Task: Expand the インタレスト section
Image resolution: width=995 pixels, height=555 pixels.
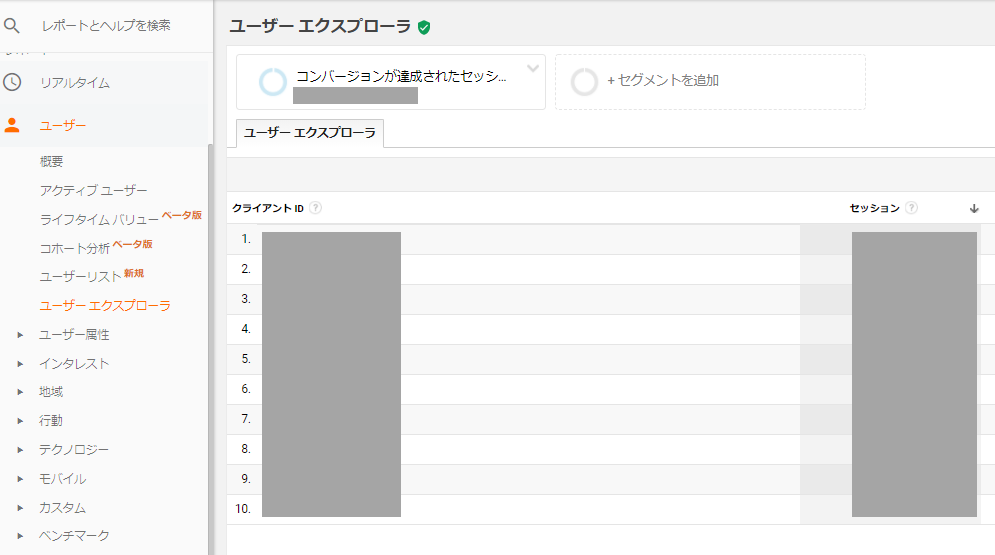Action: pyautogui.click(x=20, y=364)
